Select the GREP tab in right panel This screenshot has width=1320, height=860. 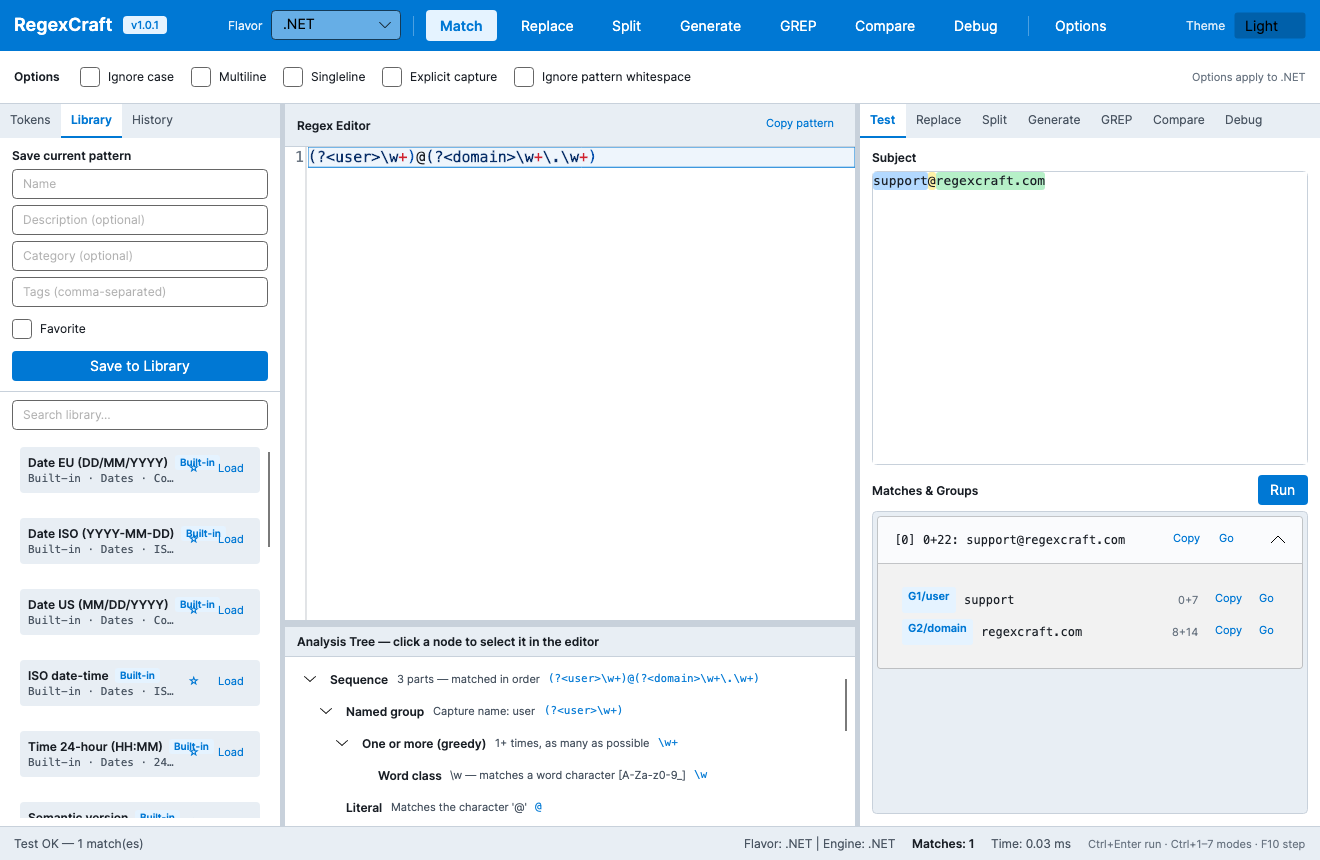click(x=1116, y=120)
